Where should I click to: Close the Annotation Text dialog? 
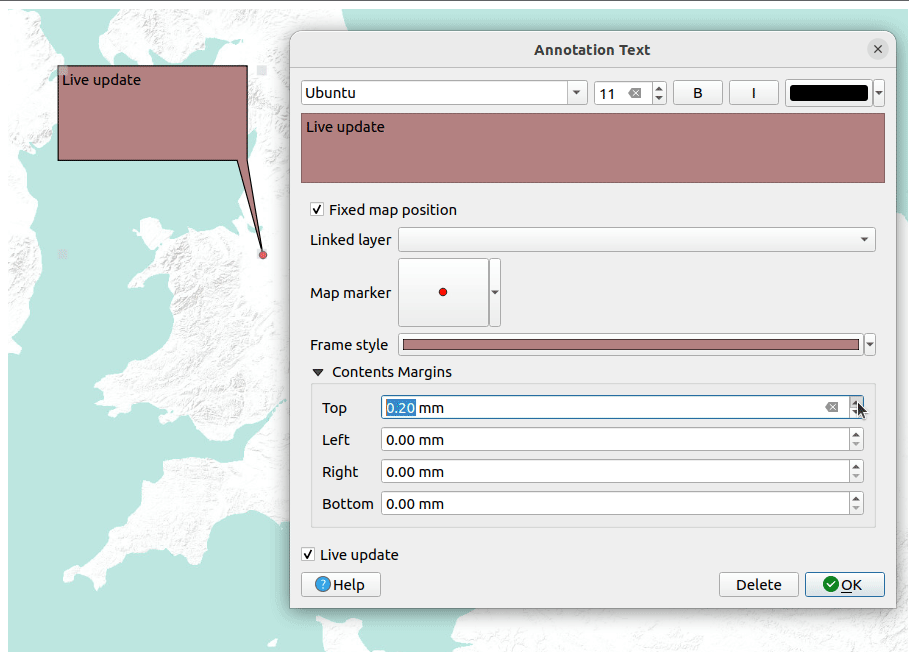click(877, 49)
